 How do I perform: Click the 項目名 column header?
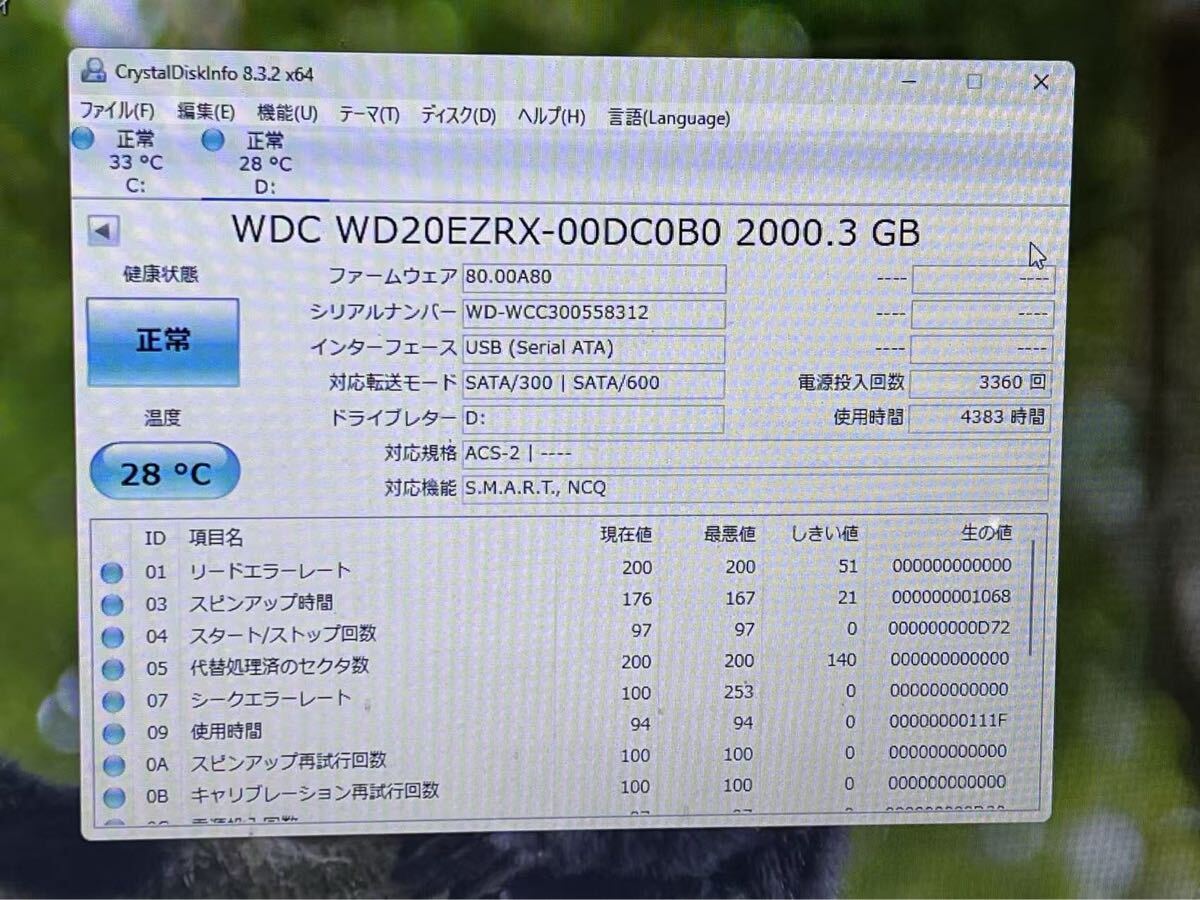[x=217, y=538]
